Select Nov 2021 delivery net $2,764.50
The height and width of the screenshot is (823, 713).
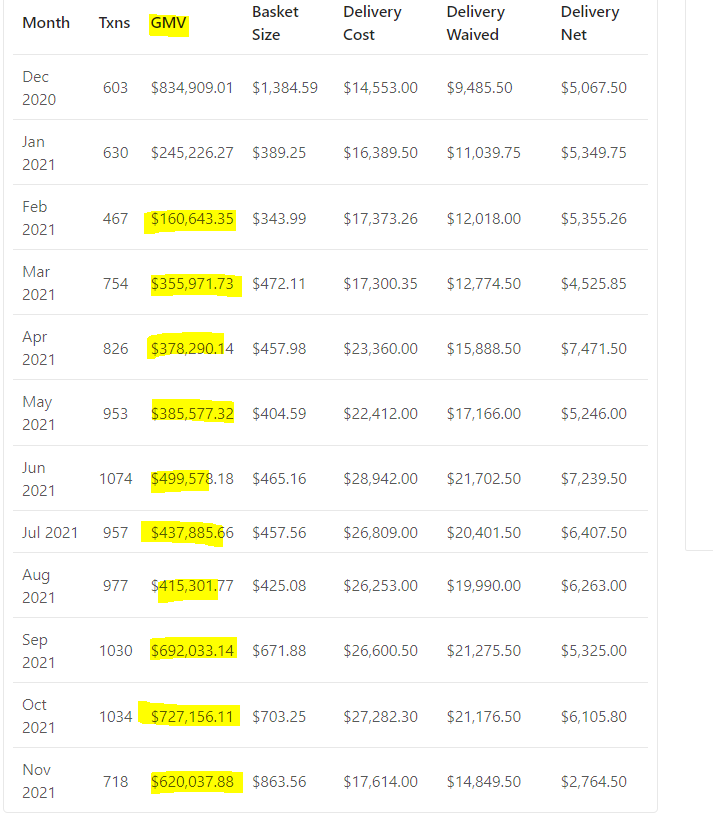tap(594, 782)
